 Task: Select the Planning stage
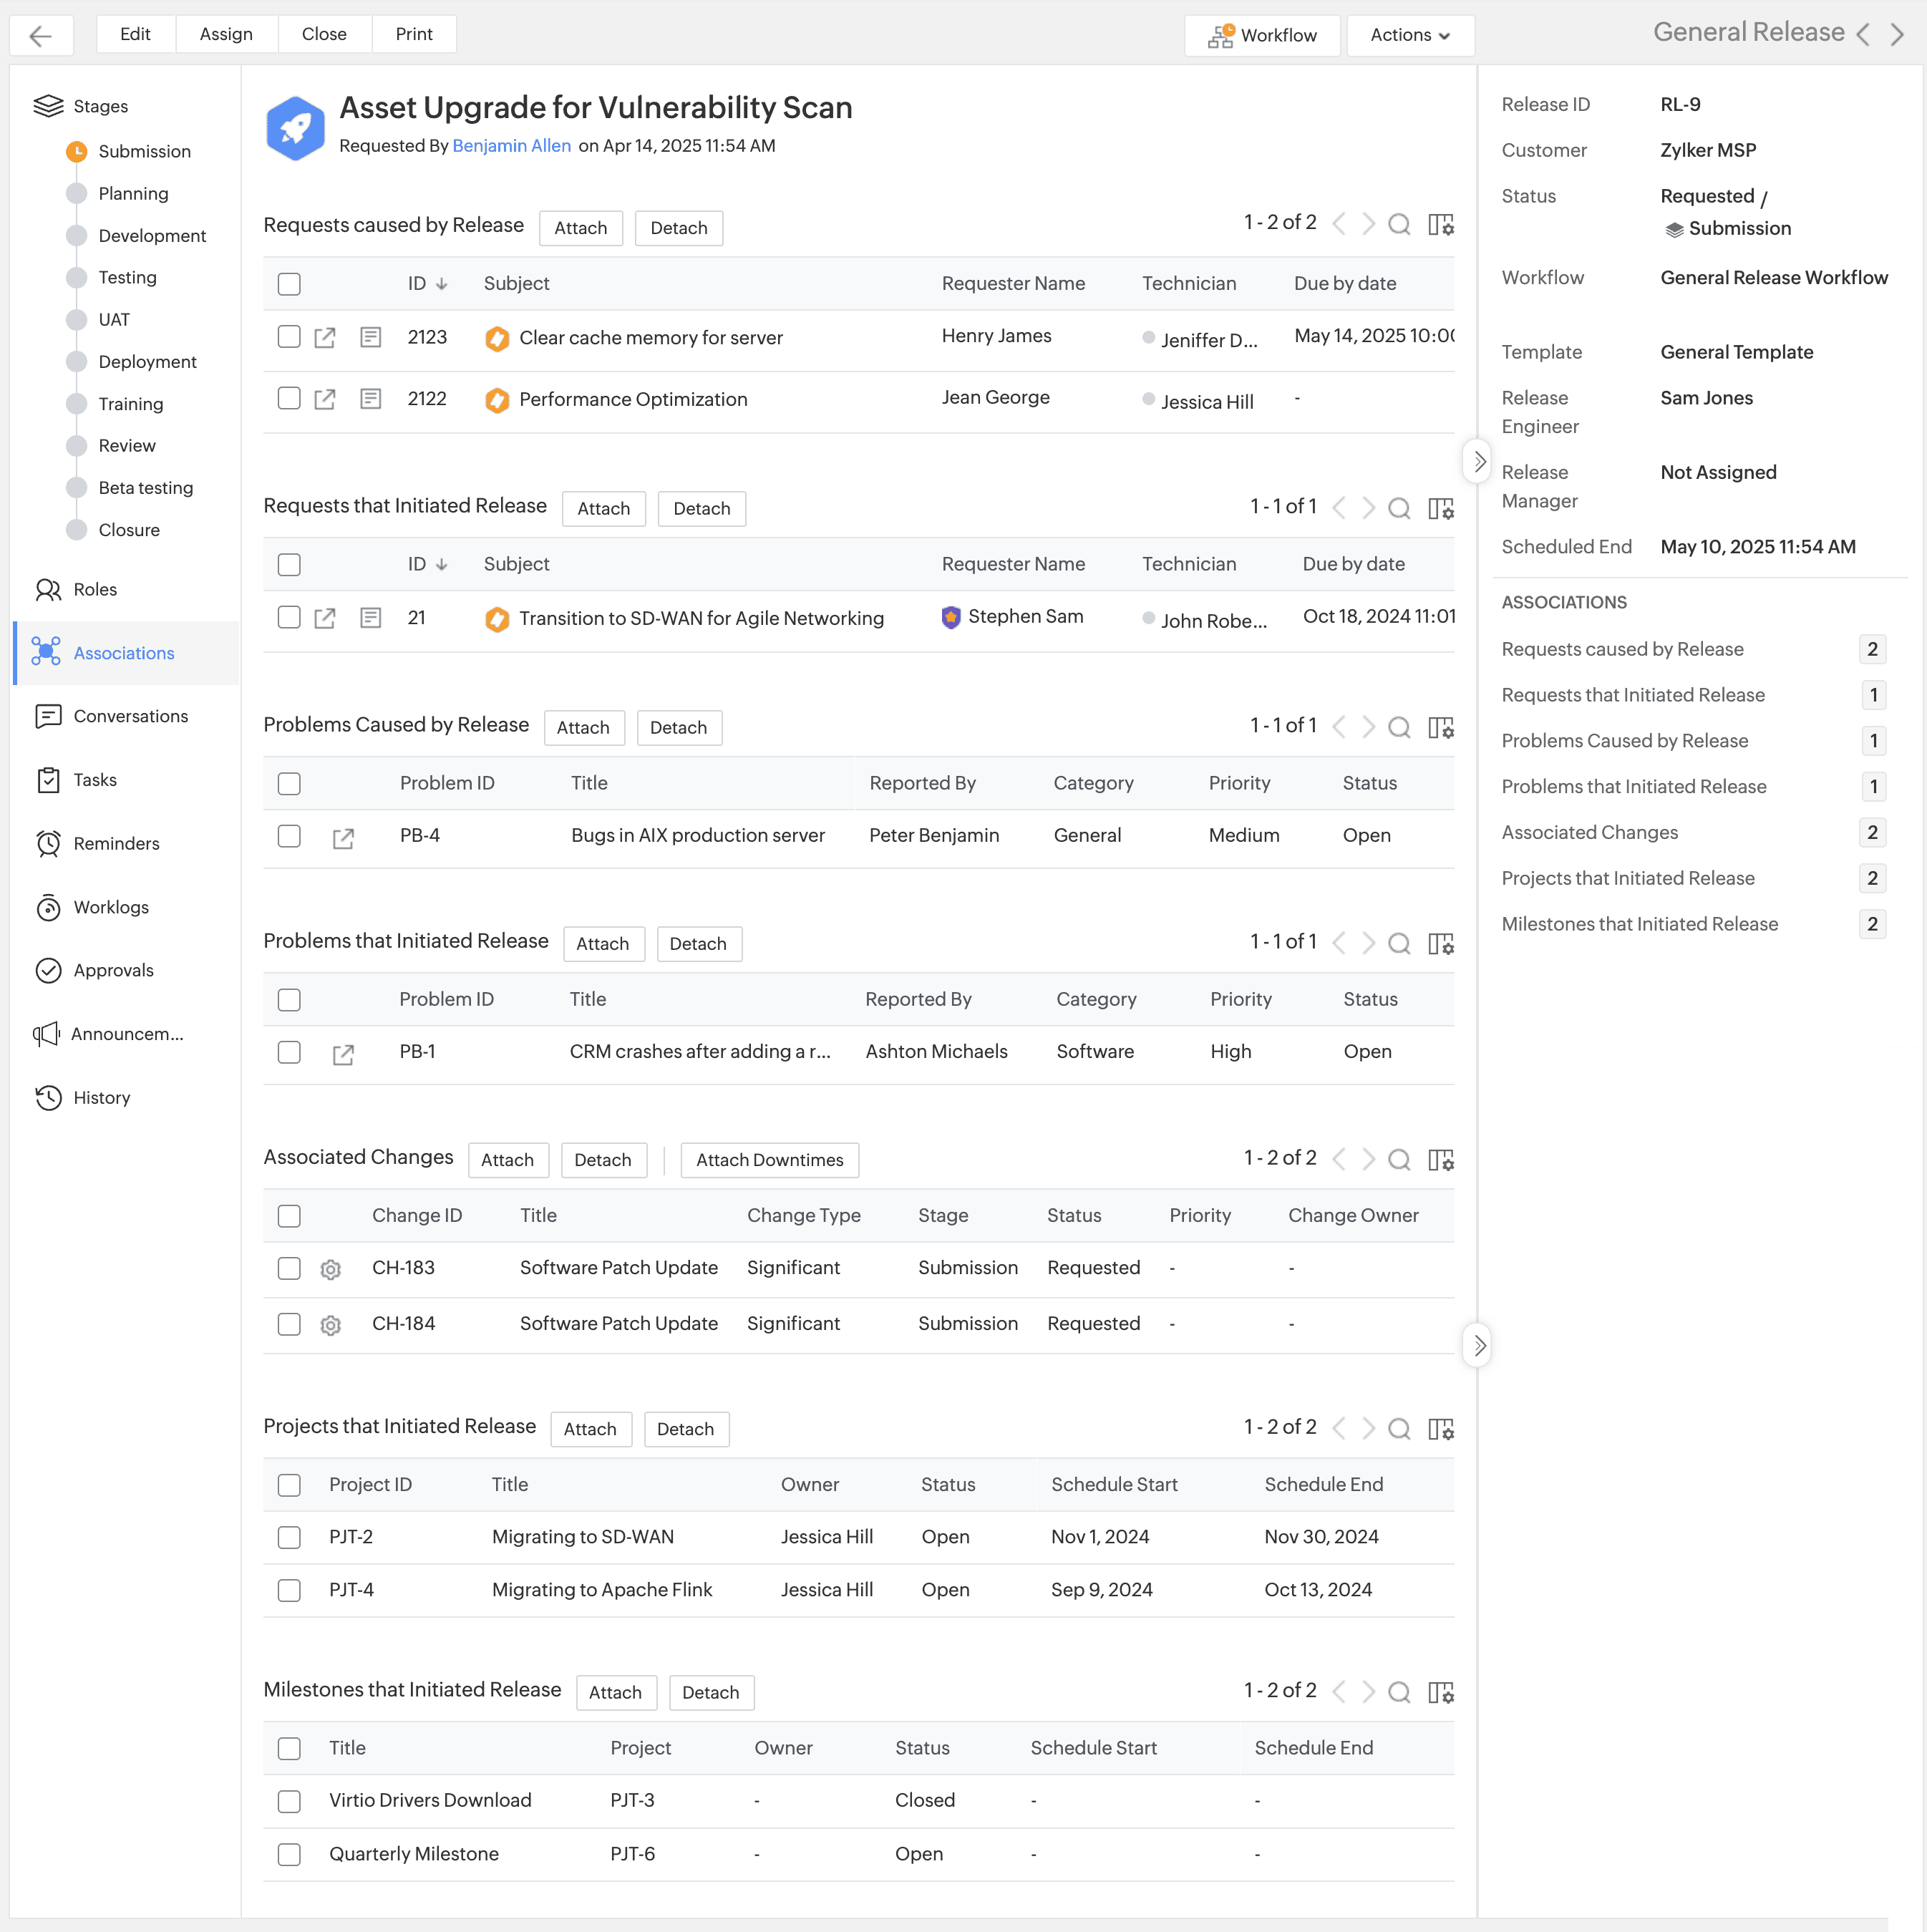[133, 194]
